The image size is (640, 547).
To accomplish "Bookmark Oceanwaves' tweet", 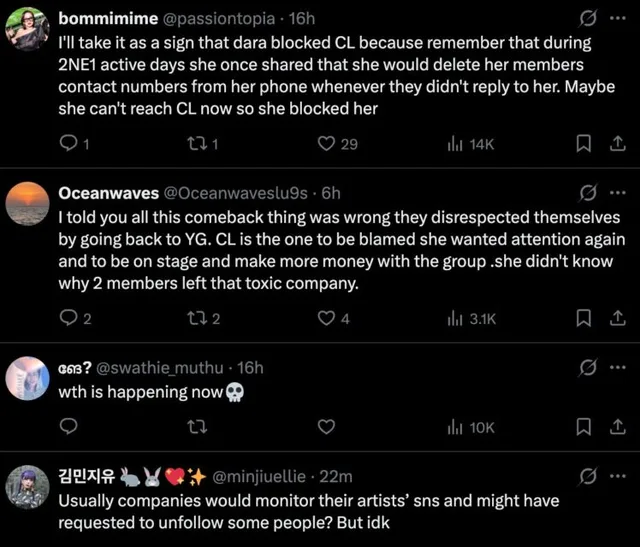I will coord(583,318).
